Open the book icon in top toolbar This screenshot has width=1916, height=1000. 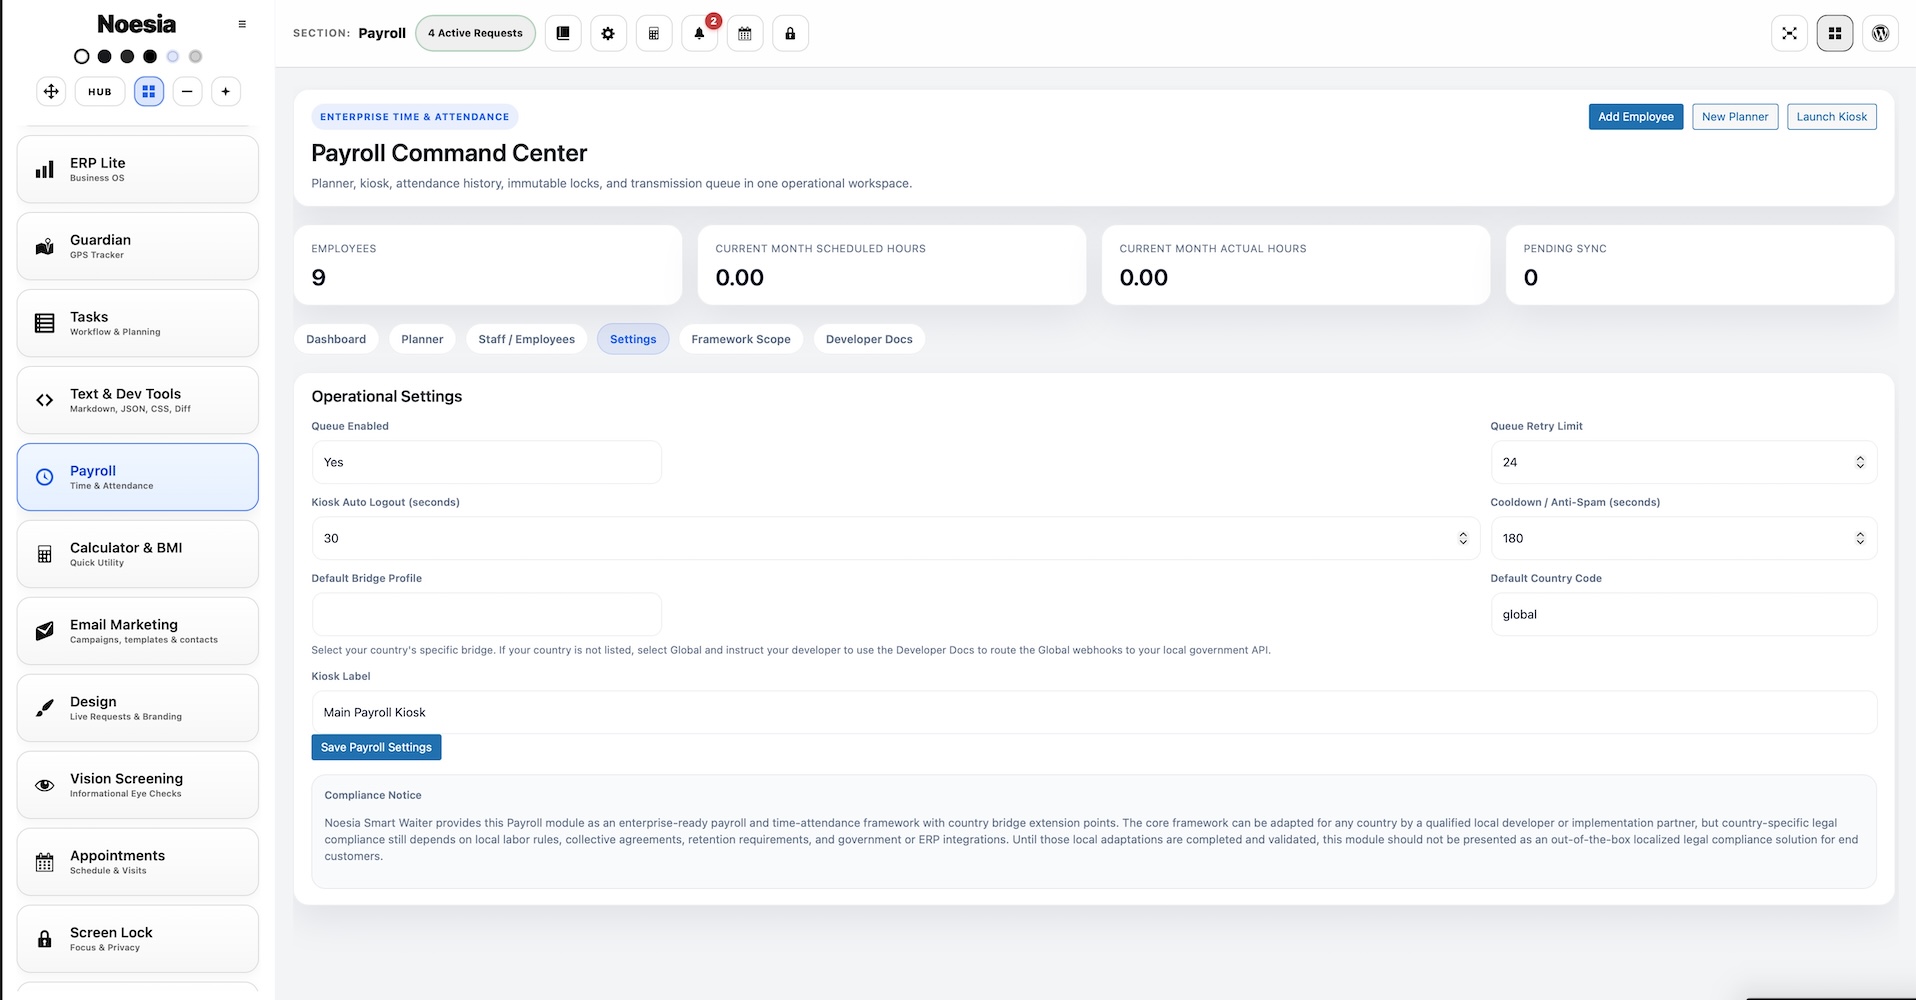click(563, 33)
